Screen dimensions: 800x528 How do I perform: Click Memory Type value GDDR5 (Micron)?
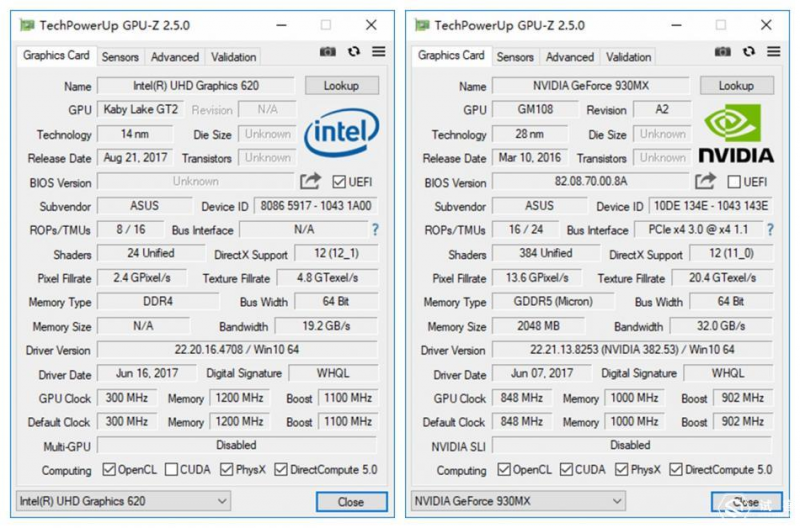click(x=553, y=301)
